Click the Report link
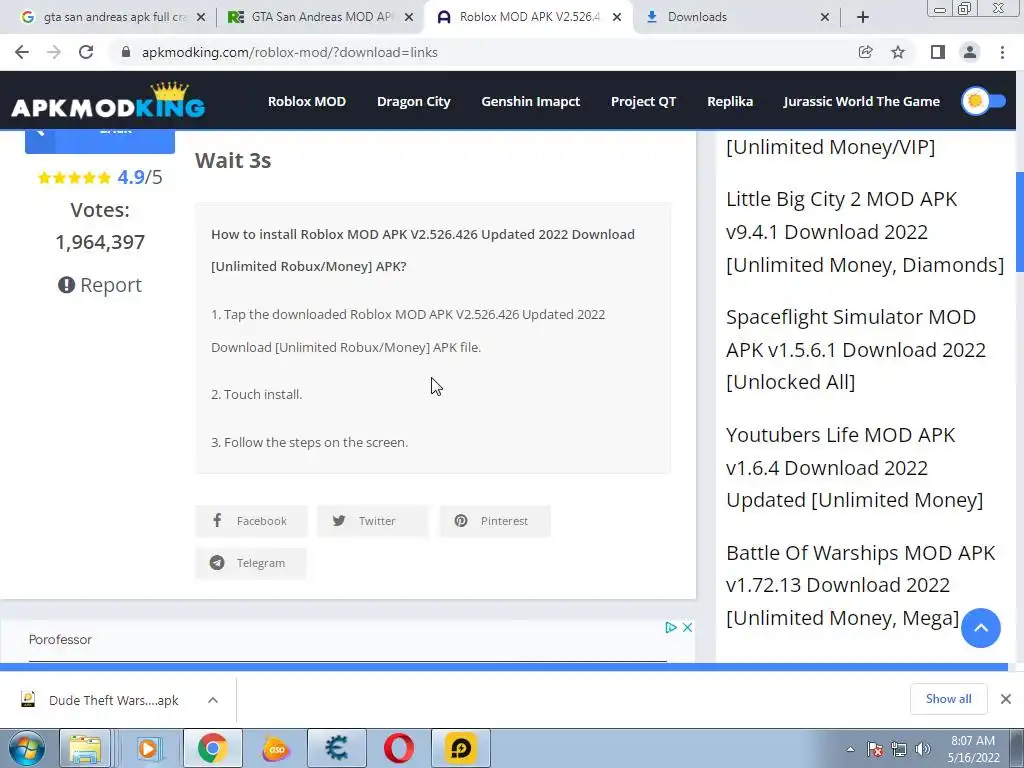The height and width of the screenshot is (768, 1024). click(100, 285)
